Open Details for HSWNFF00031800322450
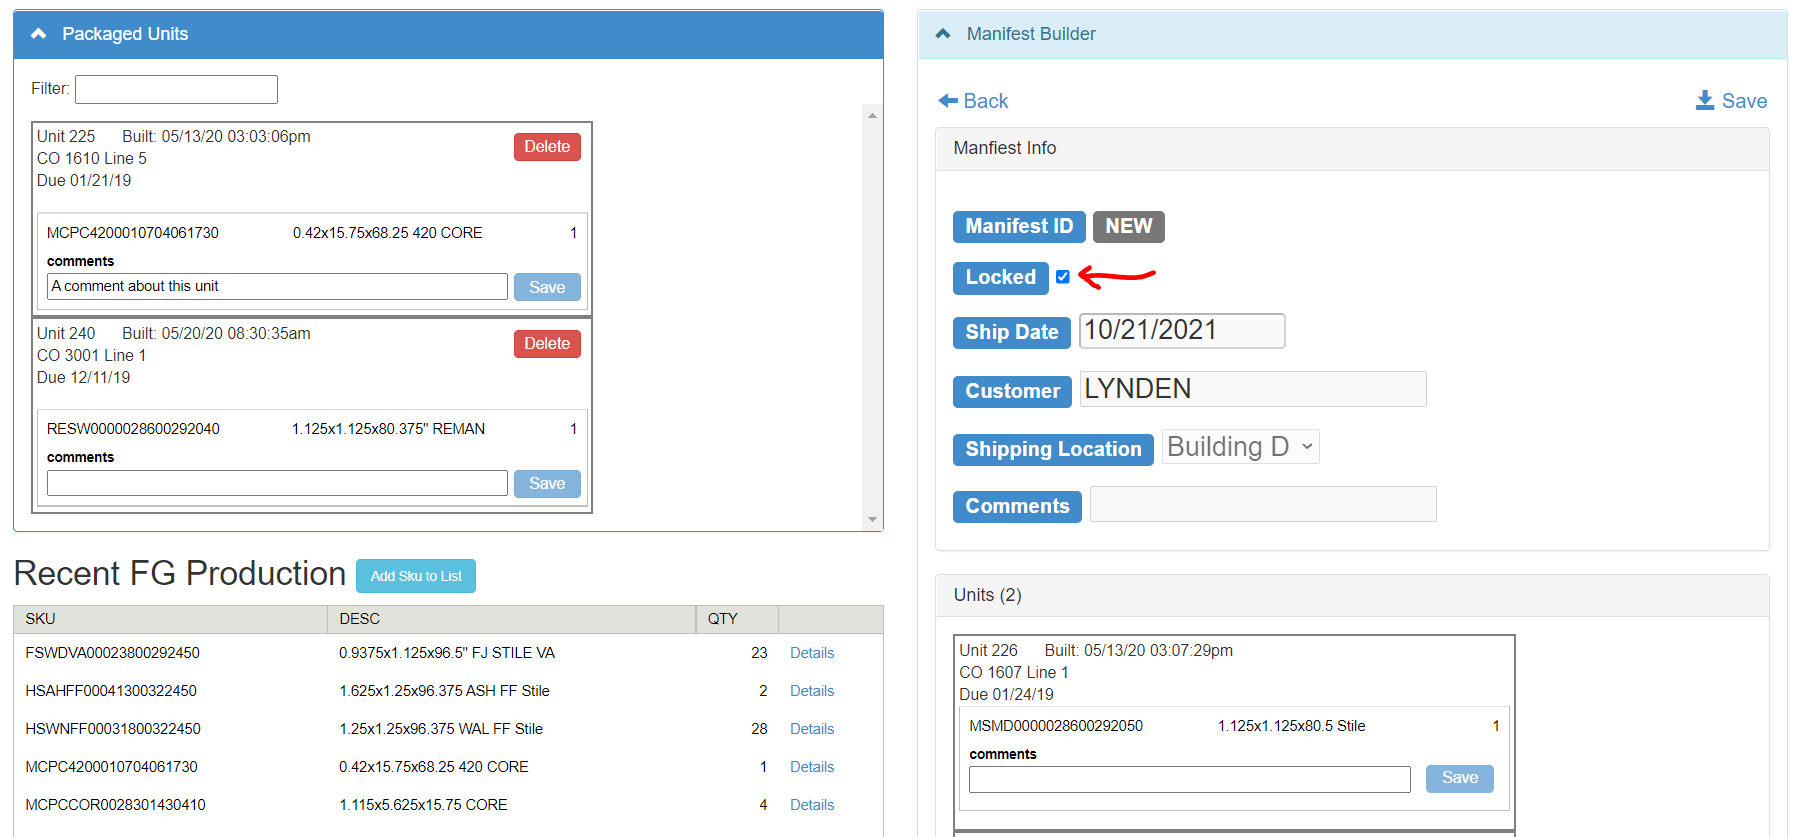 811,729
